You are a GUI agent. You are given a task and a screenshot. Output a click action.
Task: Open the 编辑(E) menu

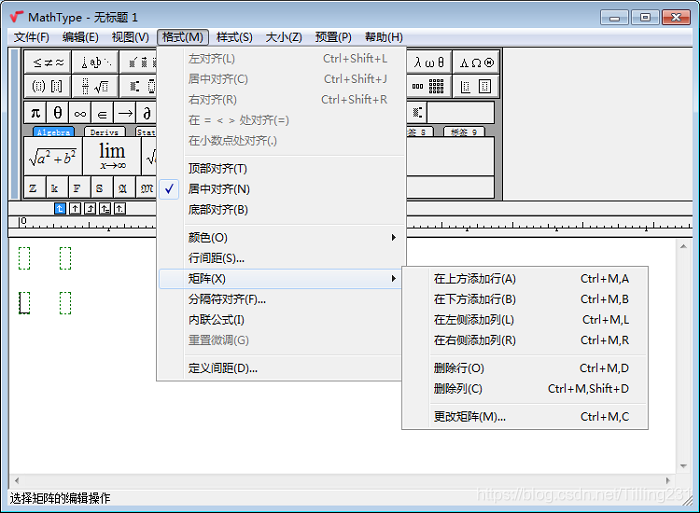(x=80, y=37)
